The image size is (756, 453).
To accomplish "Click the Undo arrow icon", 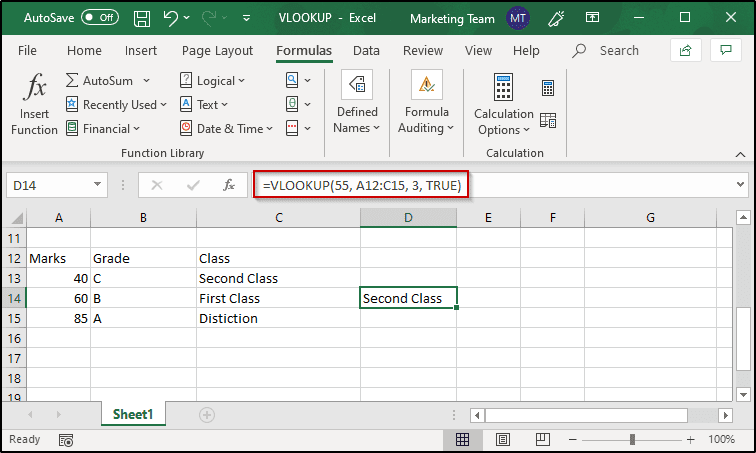I will pos(171,18).
